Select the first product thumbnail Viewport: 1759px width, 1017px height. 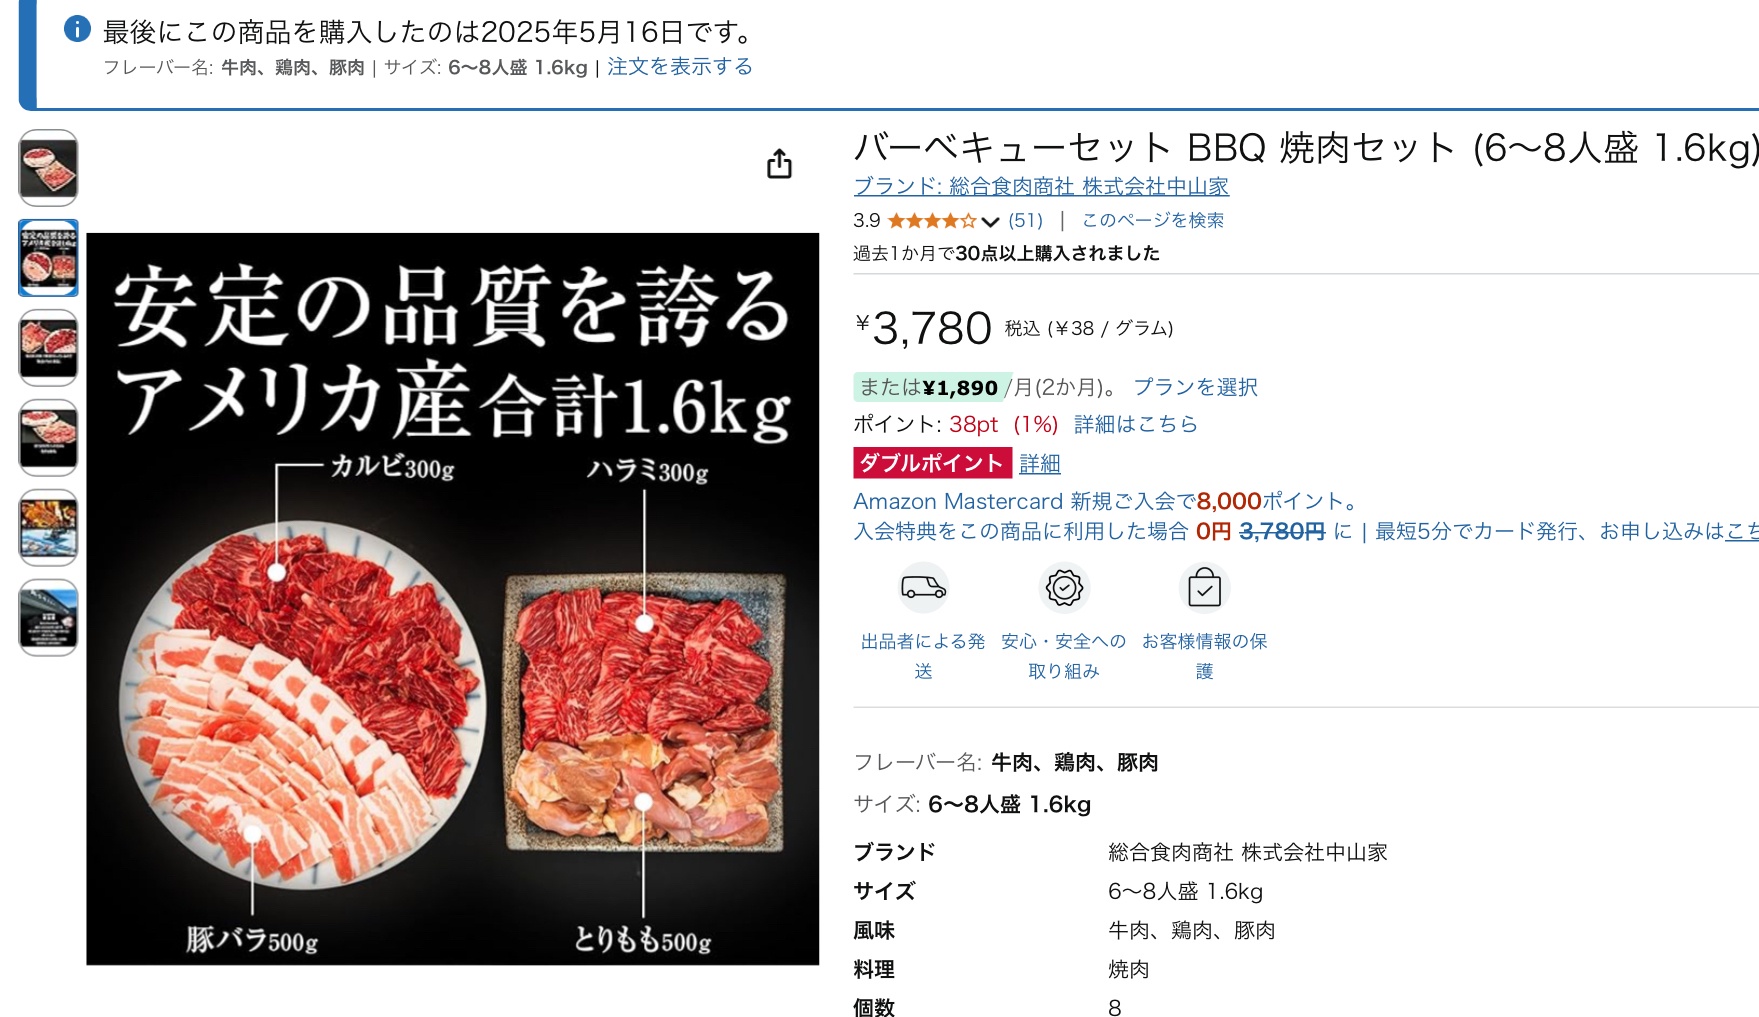48,168
